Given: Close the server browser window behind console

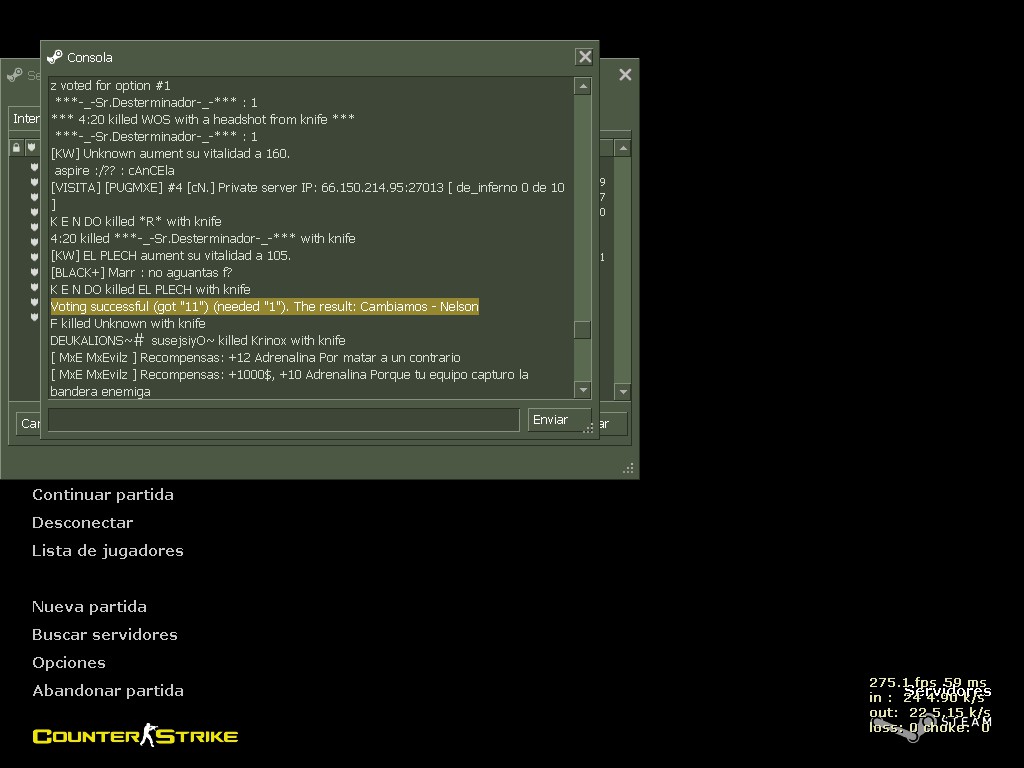Looking at the screenshot, I should click(x=625, y=74).
